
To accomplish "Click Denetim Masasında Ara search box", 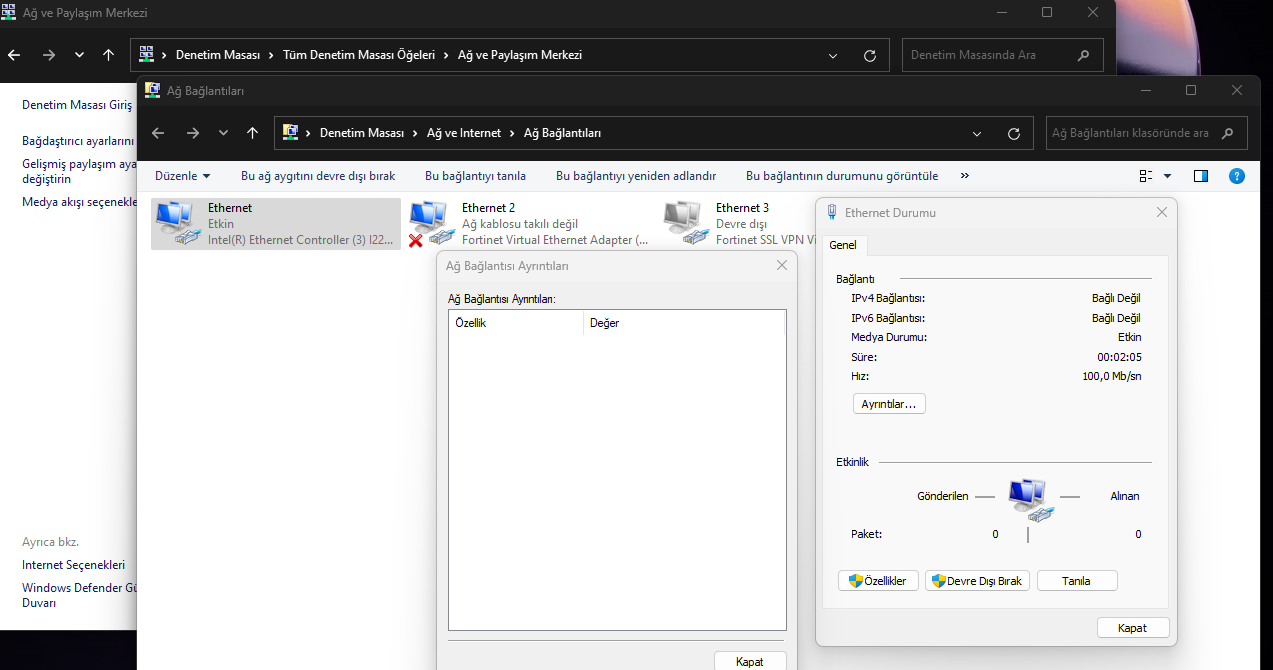I will [x=1002, y=55].
